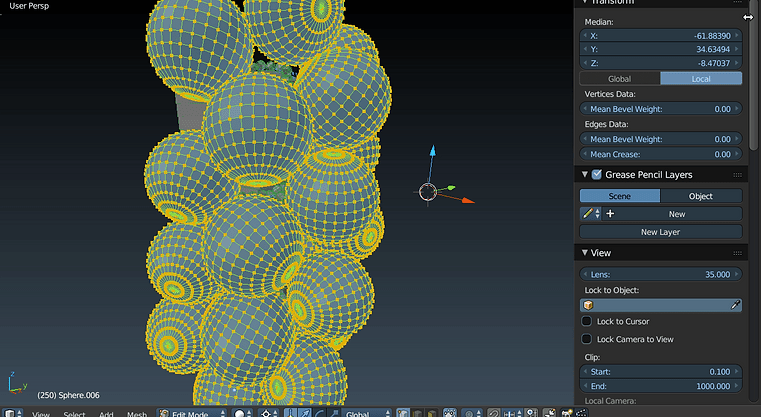Click the Clip End value field
The height and width of the screenshot is (417, 761).
coord(661,386)
